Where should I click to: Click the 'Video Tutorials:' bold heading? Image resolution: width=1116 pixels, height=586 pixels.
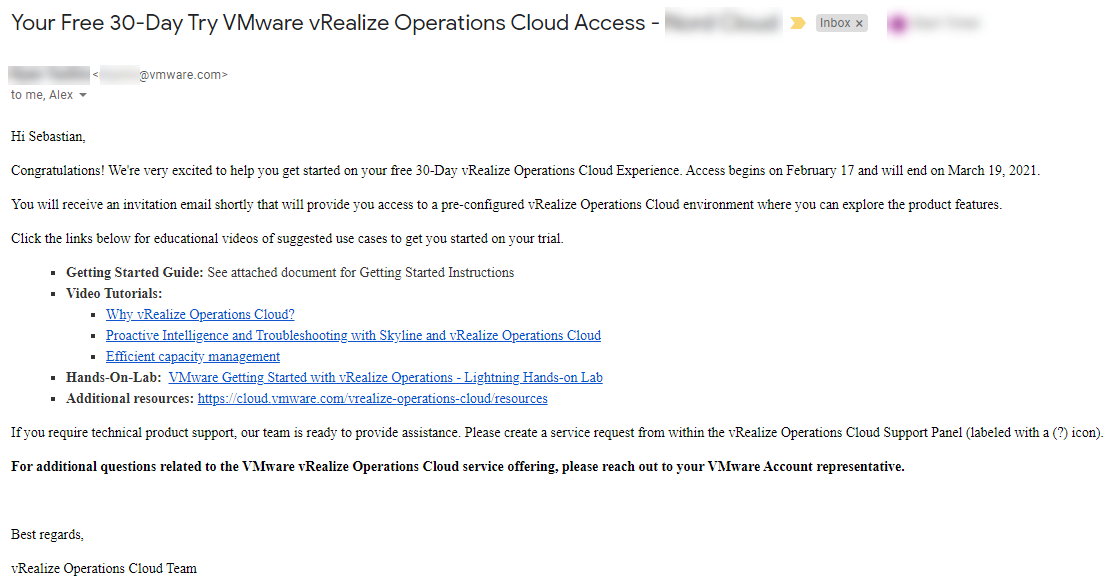coord(113,293)
